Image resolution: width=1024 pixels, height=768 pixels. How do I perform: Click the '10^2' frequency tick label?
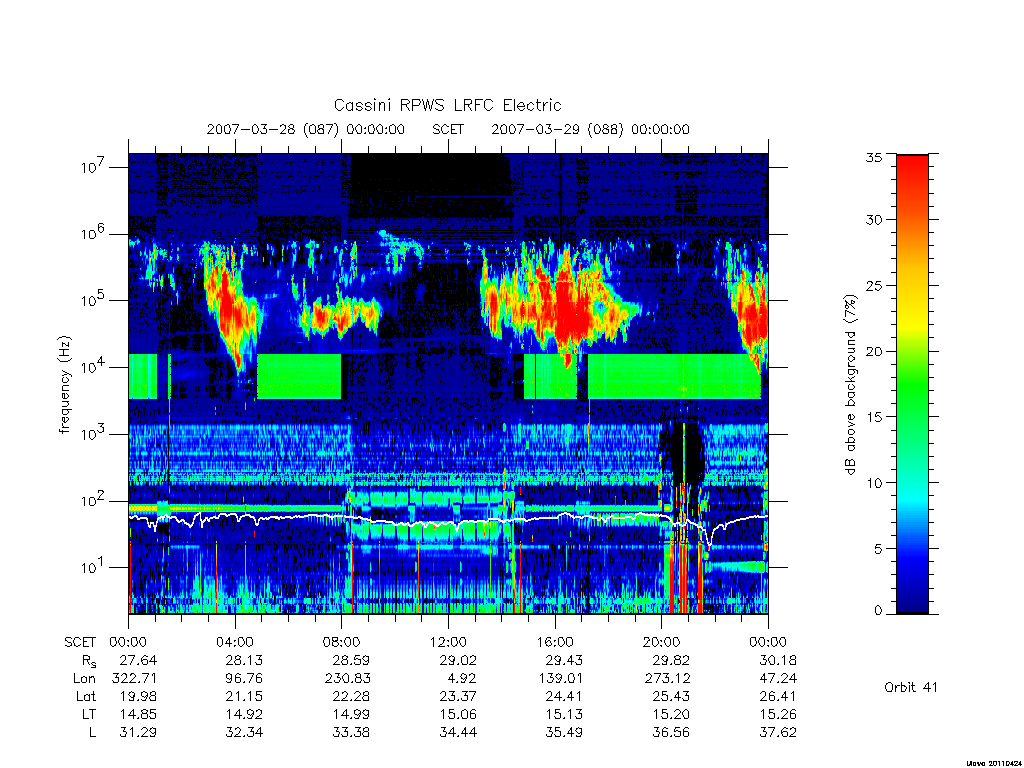pos(94,502)
